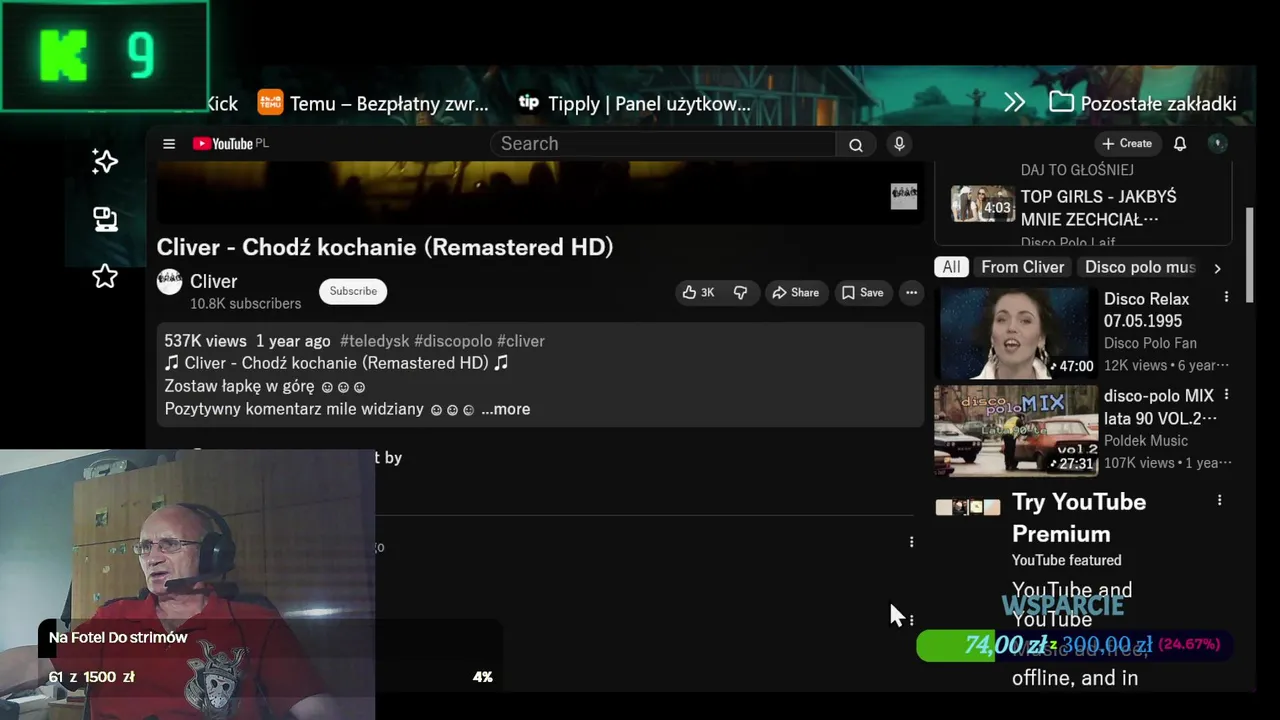Dislike the Cliver video
This screenshot has width=1280, height=720.
(740, 293)
